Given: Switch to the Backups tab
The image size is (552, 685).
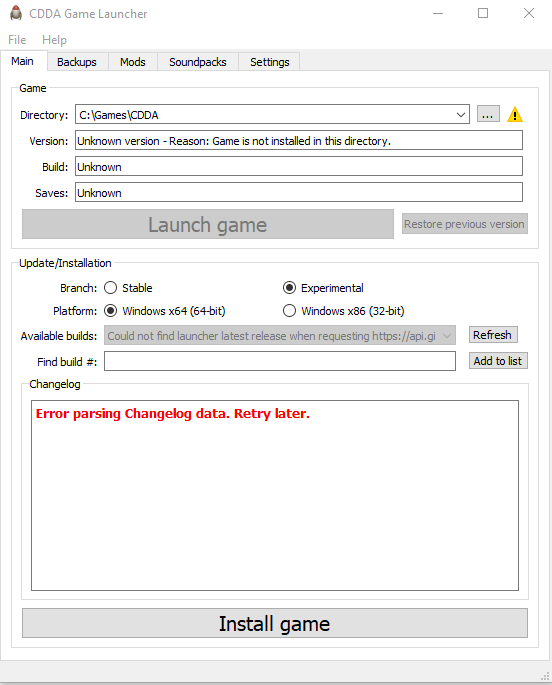Looking at the screenshot, I should pos(77,62).
